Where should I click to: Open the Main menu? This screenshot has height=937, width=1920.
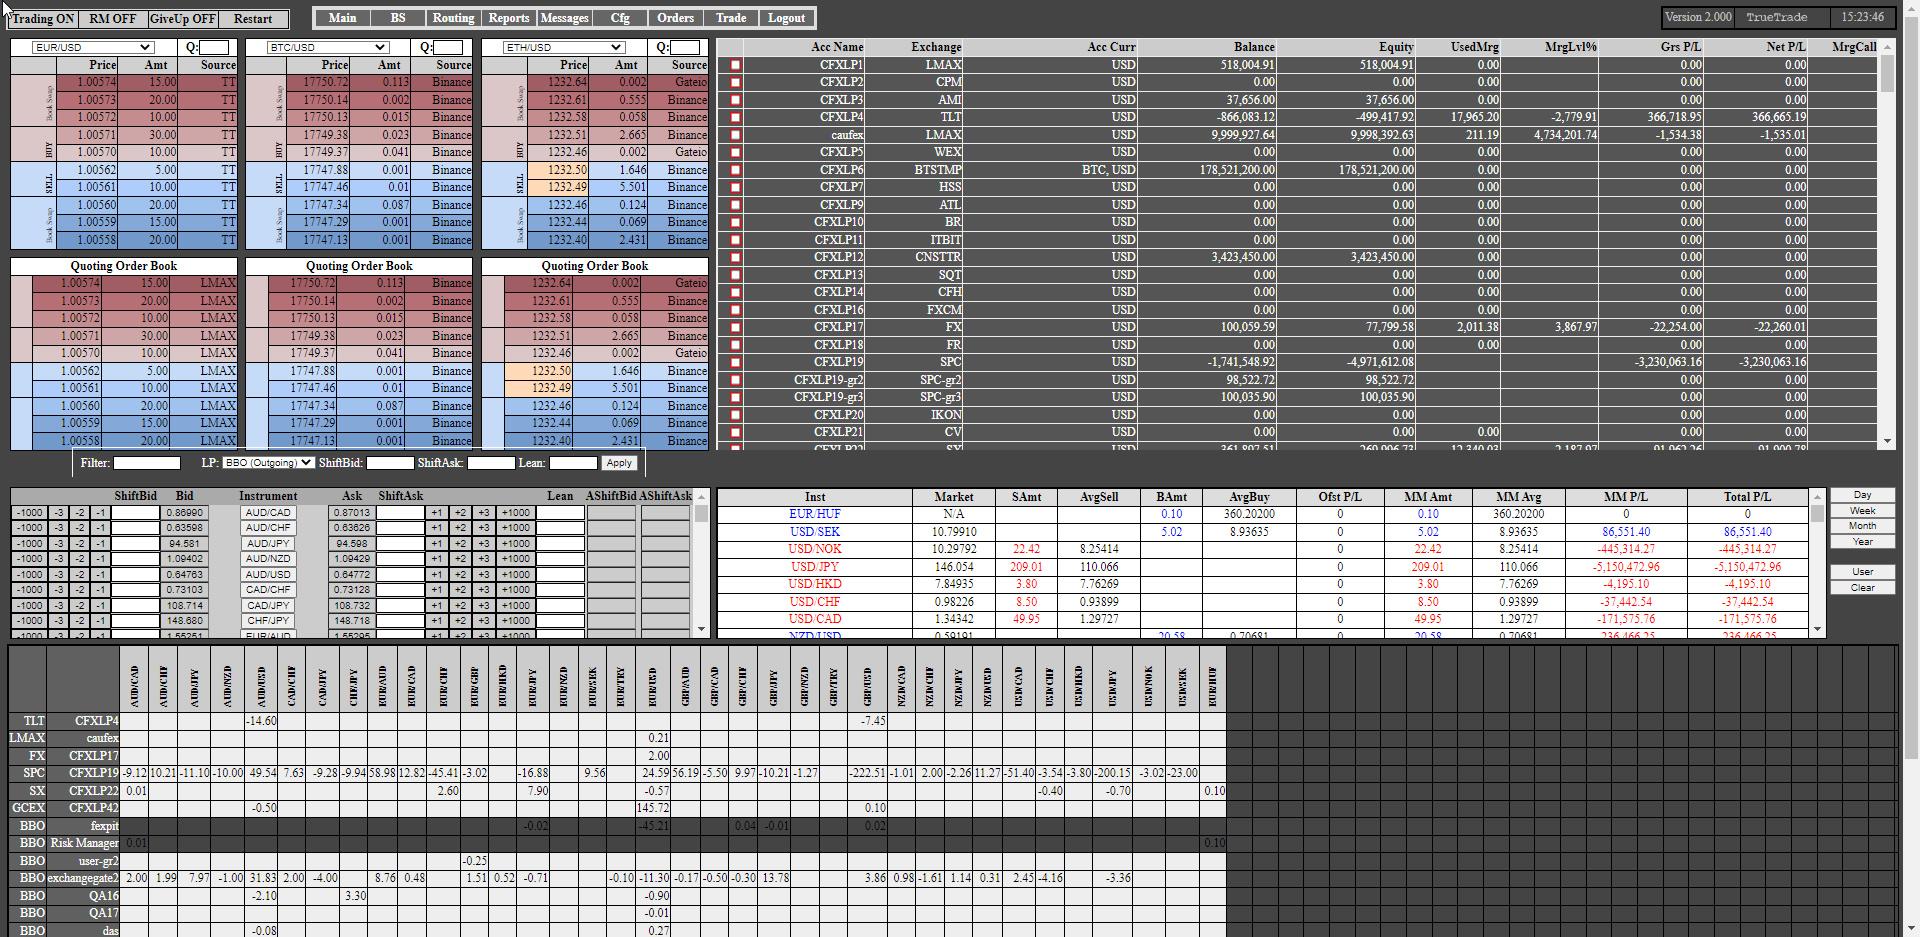[342, 18]
